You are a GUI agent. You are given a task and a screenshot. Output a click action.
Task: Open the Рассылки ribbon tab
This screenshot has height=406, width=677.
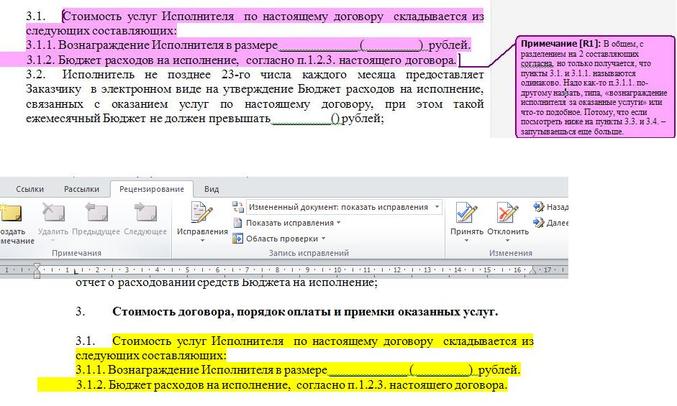pyautogui.click(x=81, y=188)
